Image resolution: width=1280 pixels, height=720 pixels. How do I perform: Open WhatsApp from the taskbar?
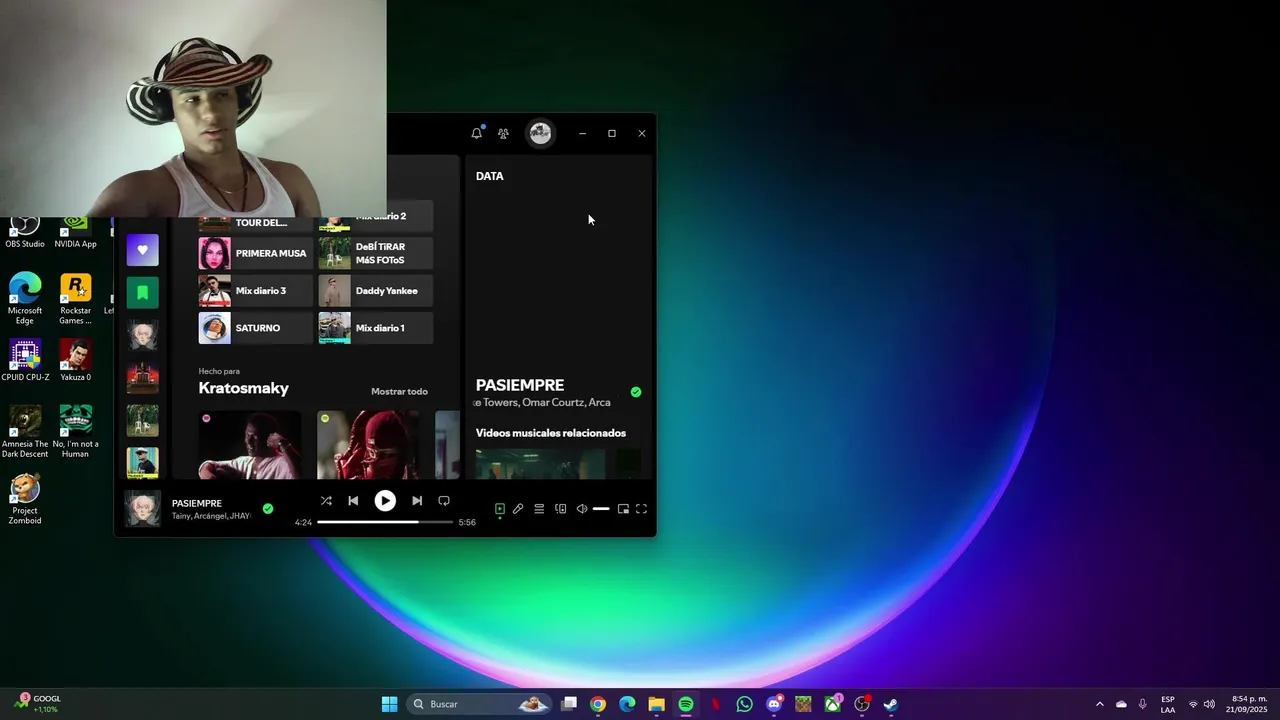click(744, 704)
